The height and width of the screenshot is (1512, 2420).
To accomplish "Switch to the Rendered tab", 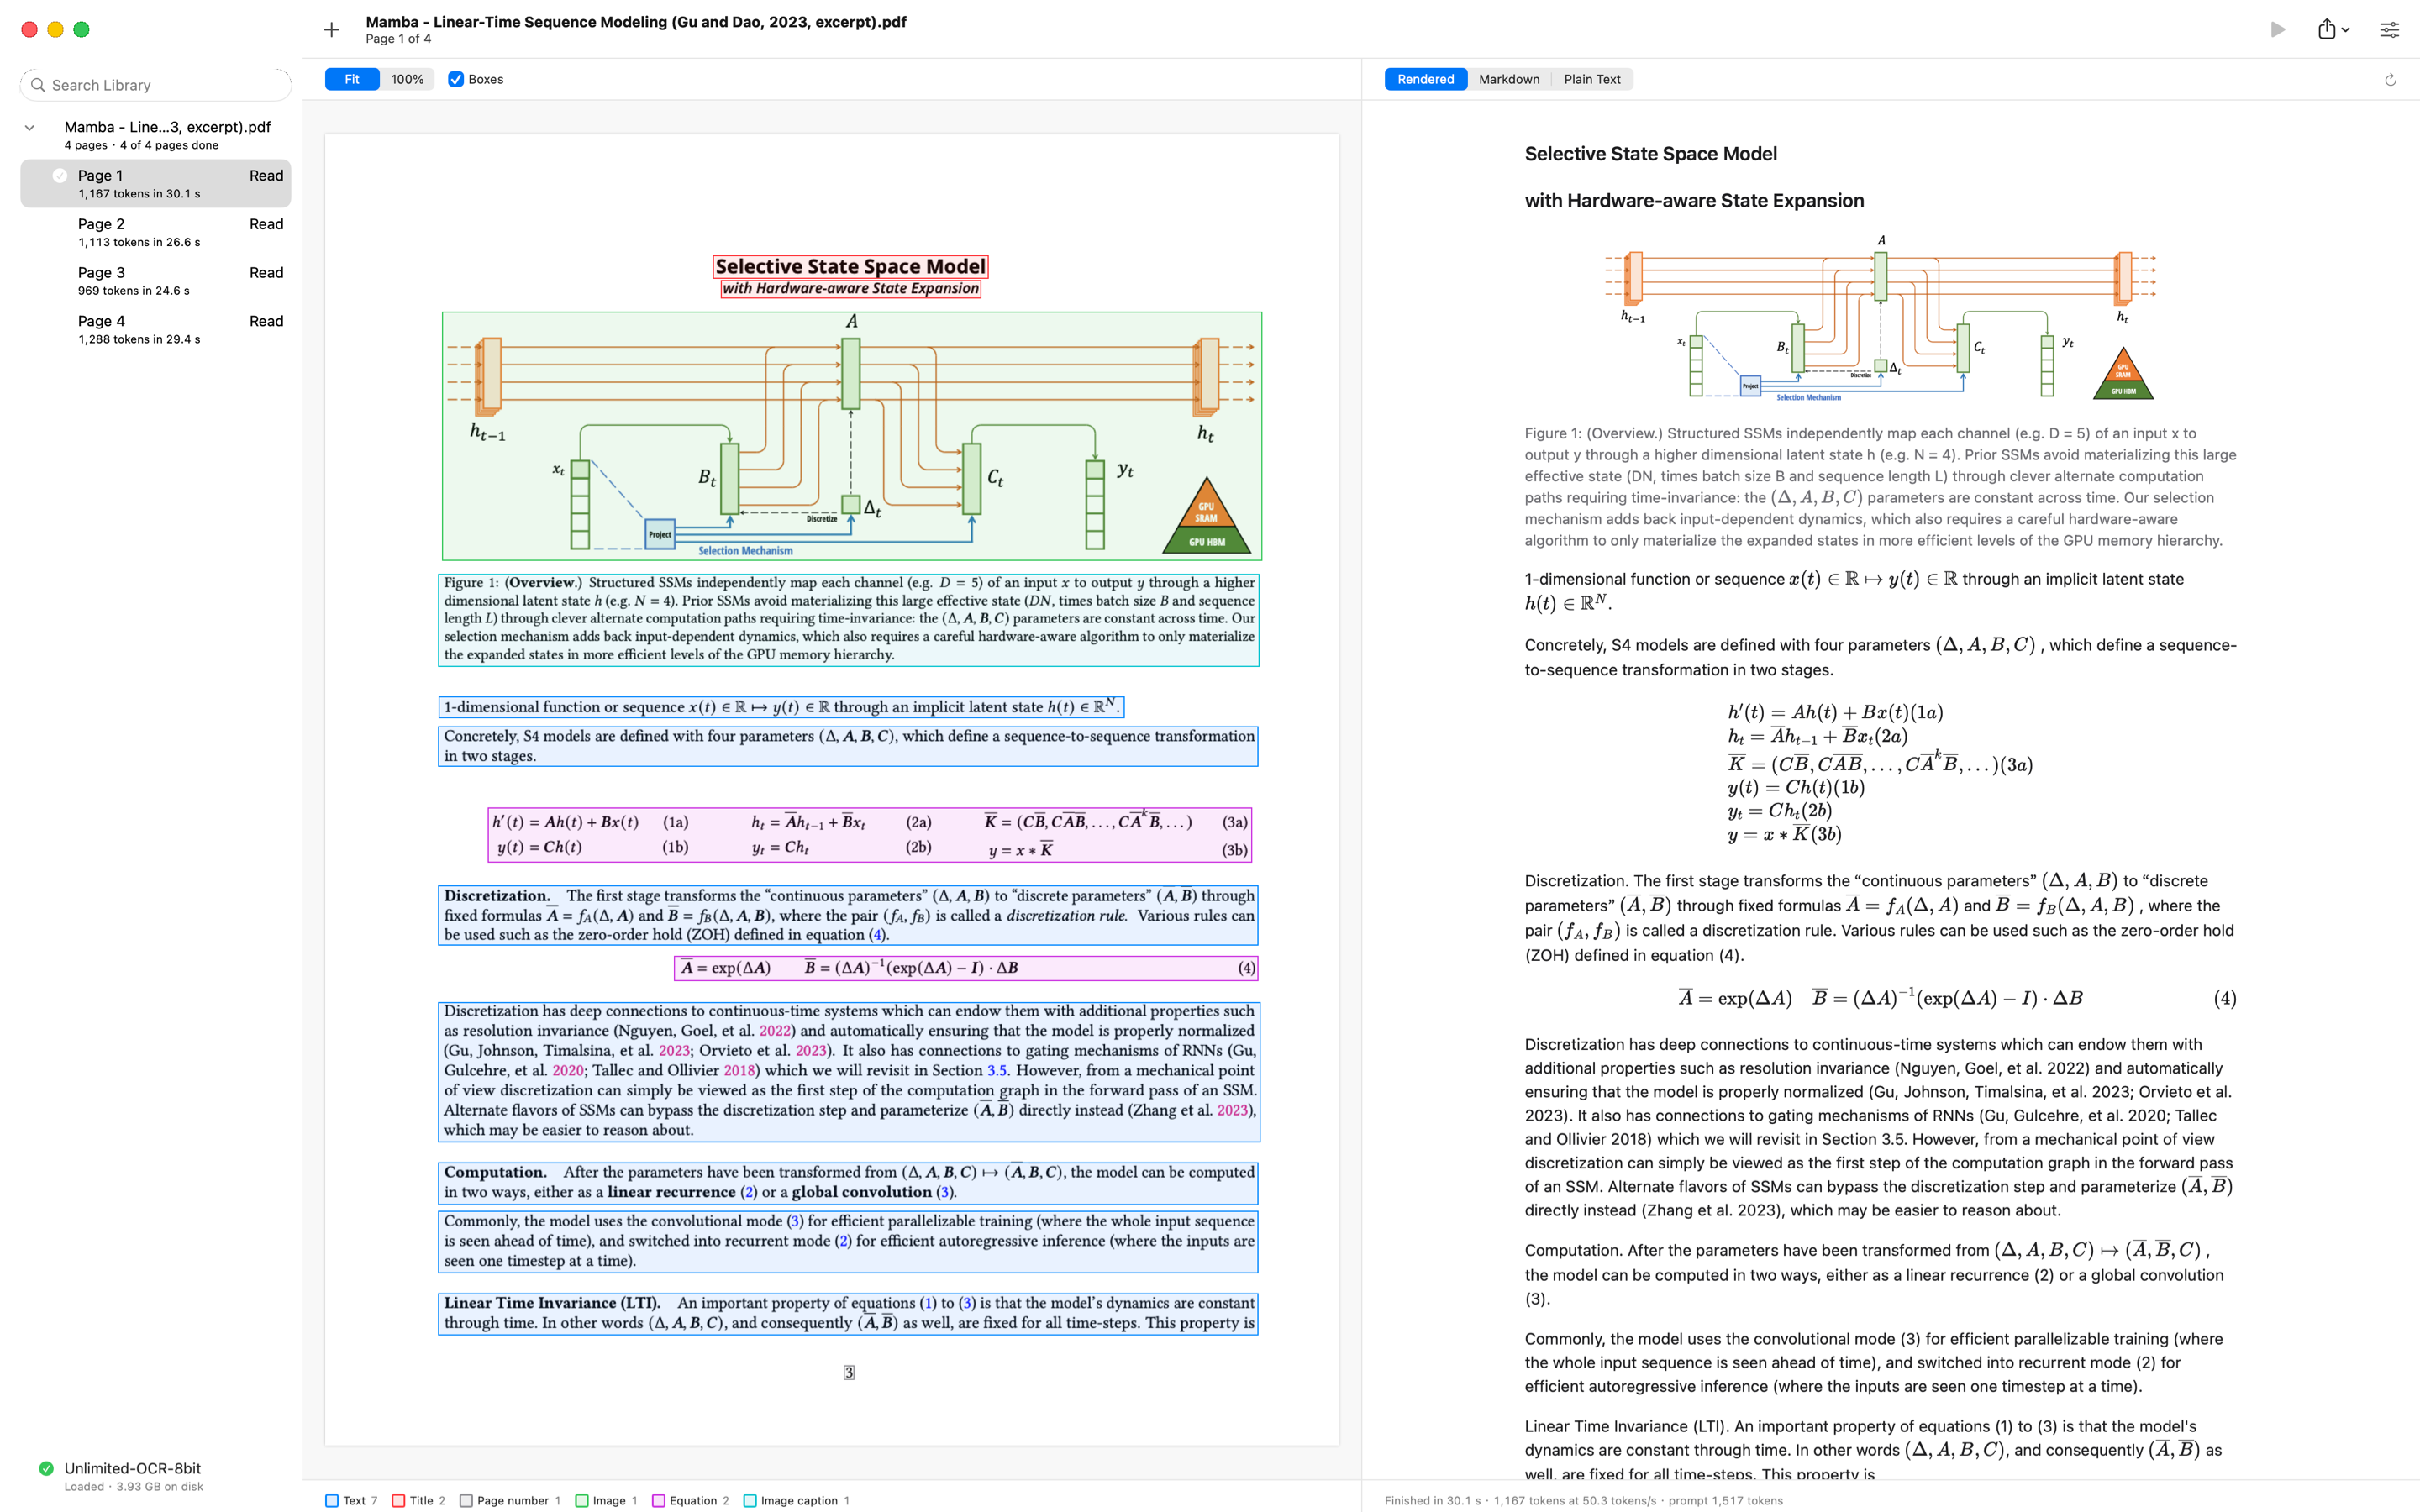I will point(1425,79).
